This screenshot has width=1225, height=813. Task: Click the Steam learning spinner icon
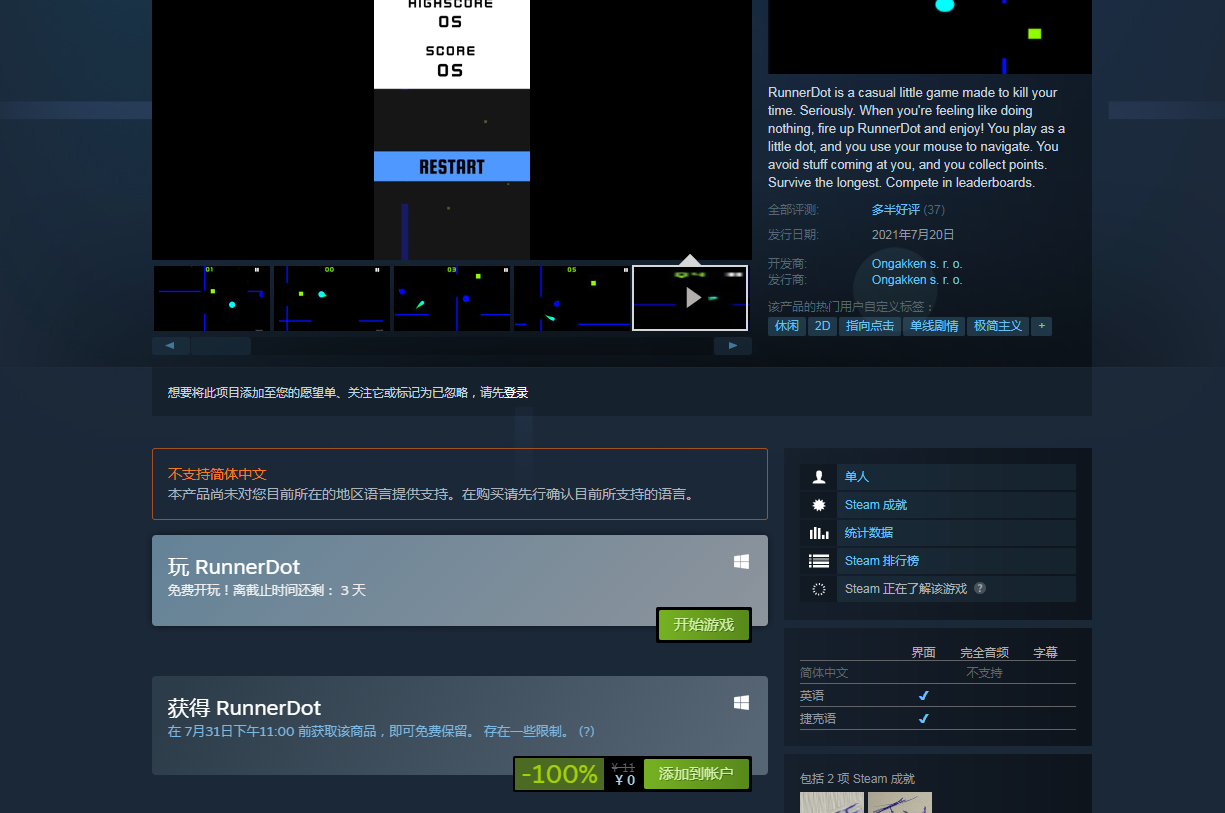coord(819,589)
